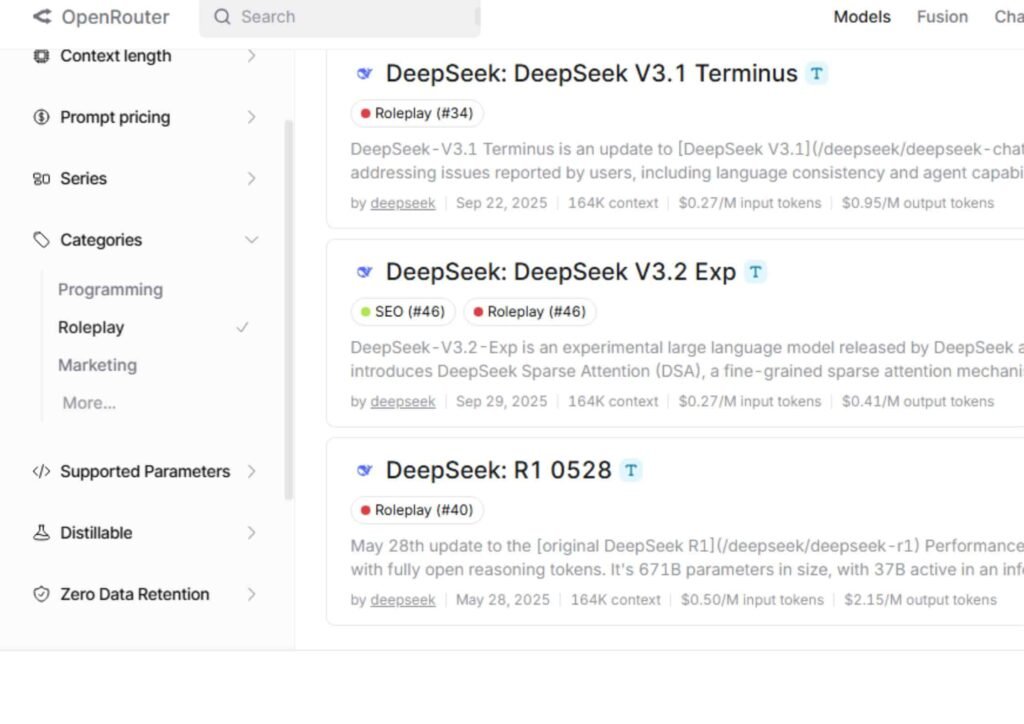Screen dimensions: 1024x724
Task: Open deepseek author link under R1 0528
Action: 403,600
